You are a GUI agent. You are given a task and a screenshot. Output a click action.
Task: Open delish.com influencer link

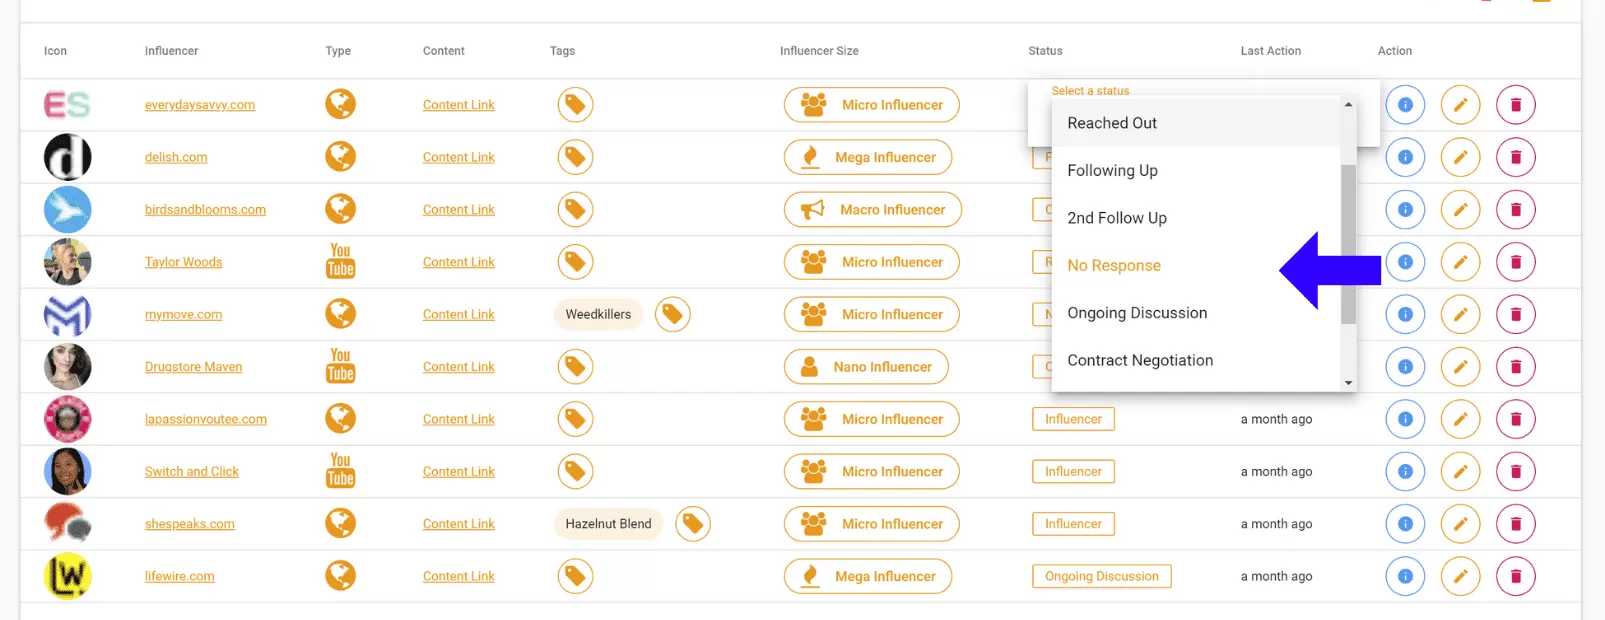click(176, 157)
